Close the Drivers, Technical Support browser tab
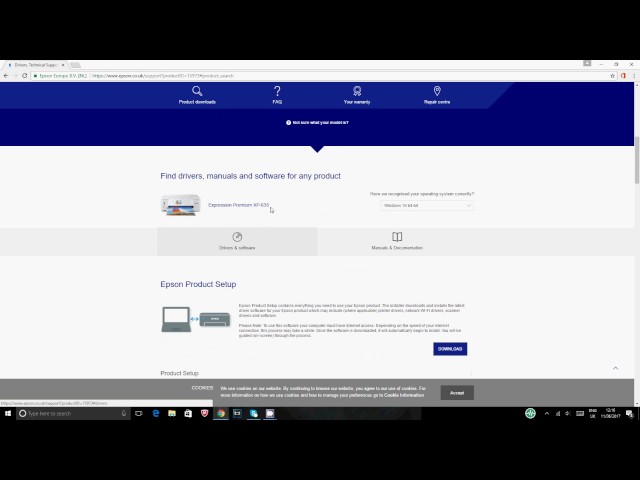The height and width of the screenshot is (480, 640). pyautogui.click(x=63, y=65)
